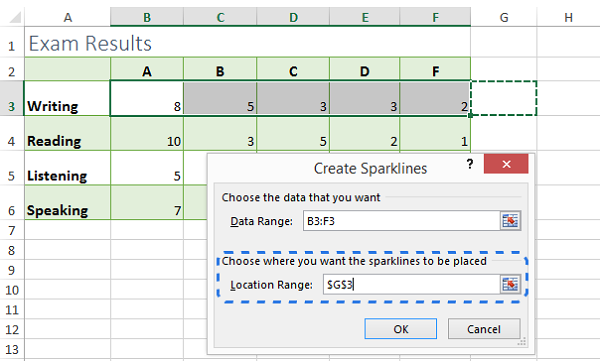
Task: Click the selection fill handle square
Action: (x=470, y=115)
